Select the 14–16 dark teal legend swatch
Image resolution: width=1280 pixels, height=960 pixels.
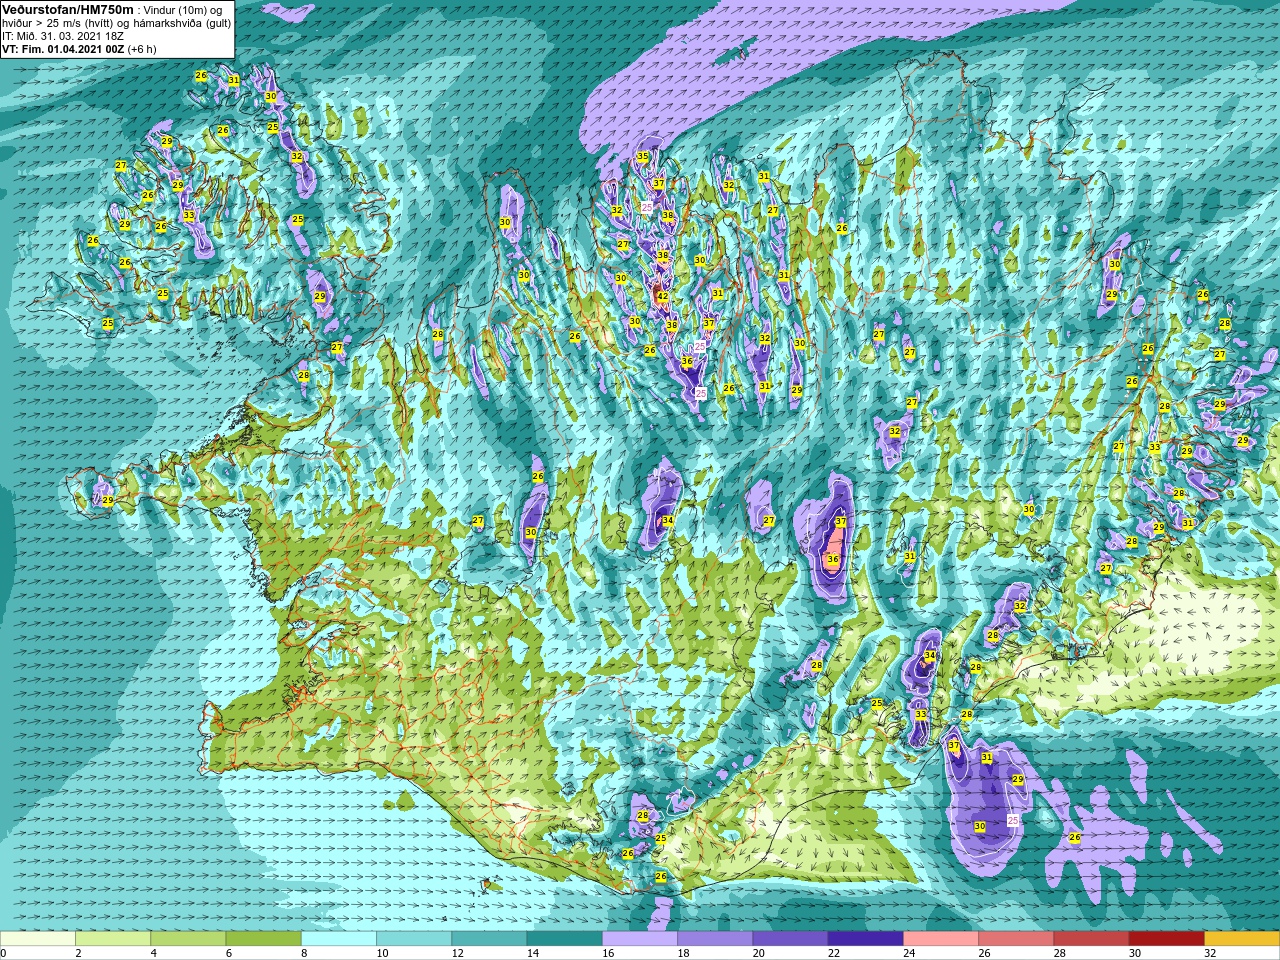(565, 939)
